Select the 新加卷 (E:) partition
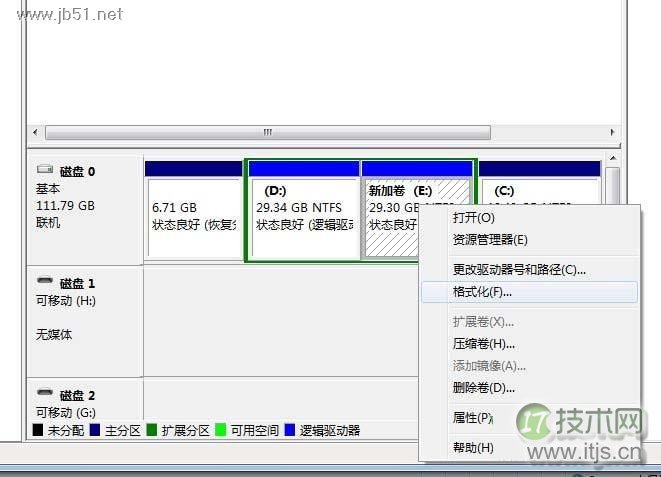Screen dimensions: 661x477 coord(392,210)
